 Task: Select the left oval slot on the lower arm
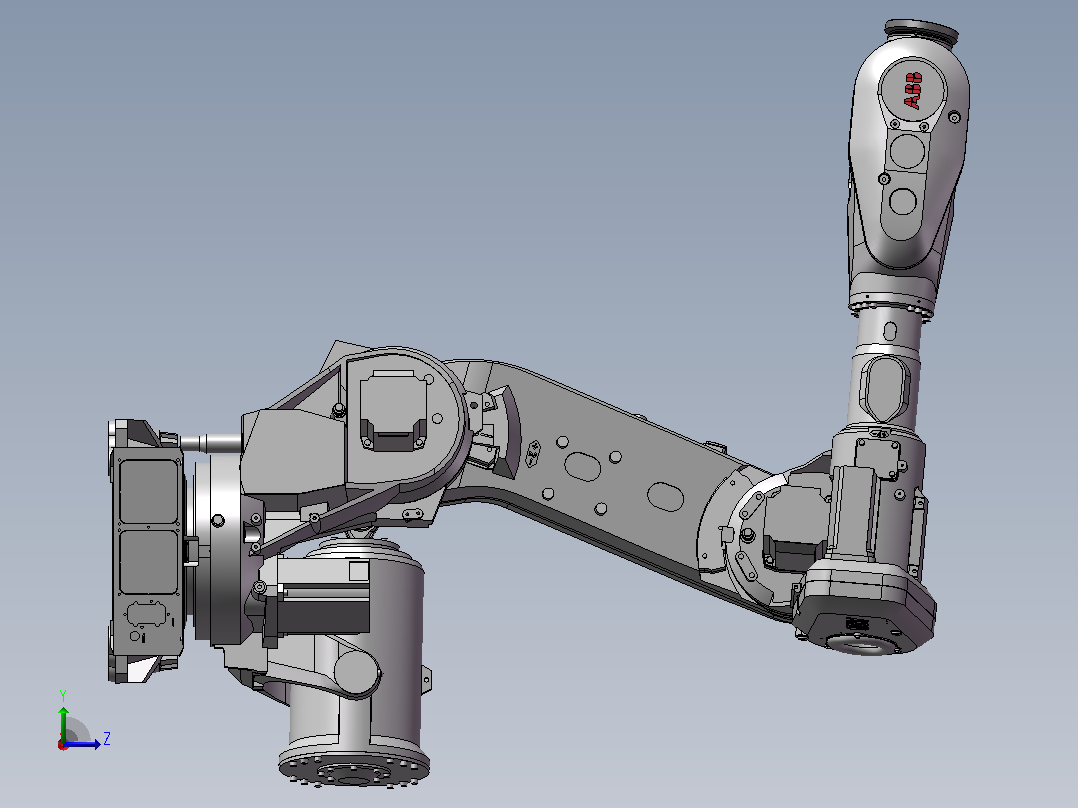[x=582, y=466]
